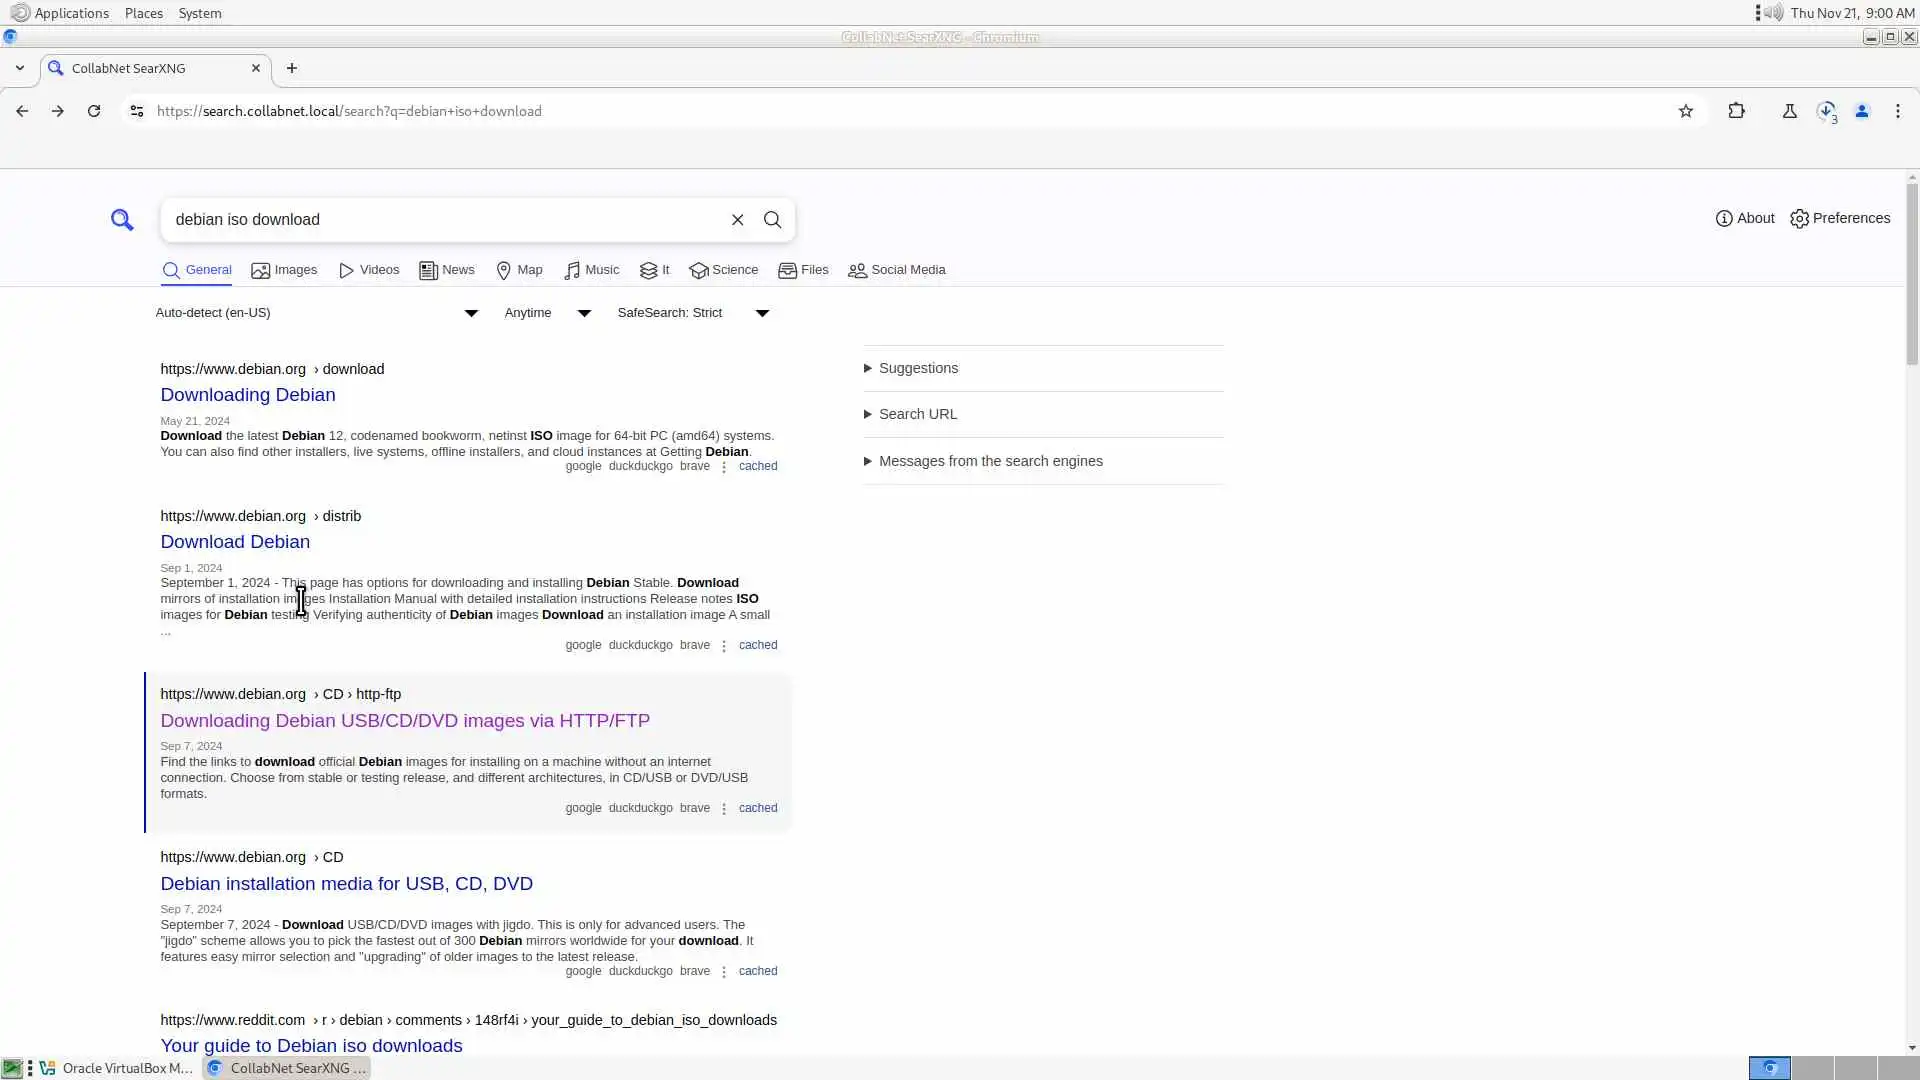Expand Messages from the search engines
Screen dimensions: 1920x1080
[x=990, y=461]
